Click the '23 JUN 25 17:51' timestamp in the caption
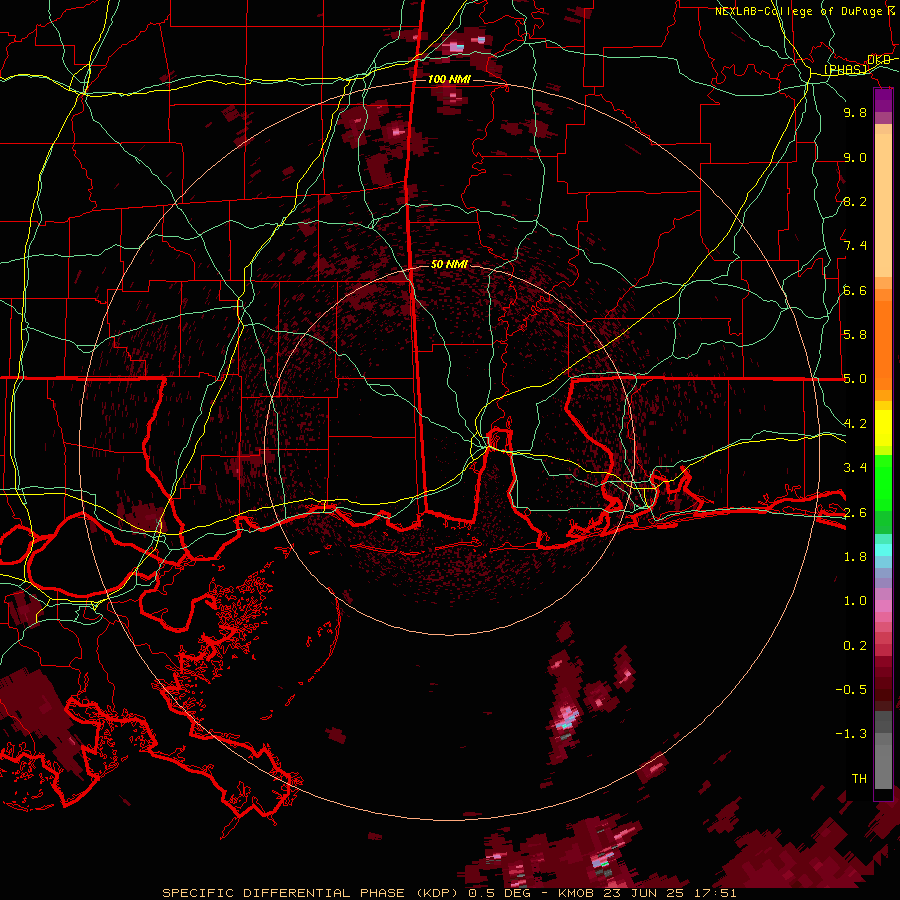The width and height of the screenshot is (900, 900). click(670, 893)
